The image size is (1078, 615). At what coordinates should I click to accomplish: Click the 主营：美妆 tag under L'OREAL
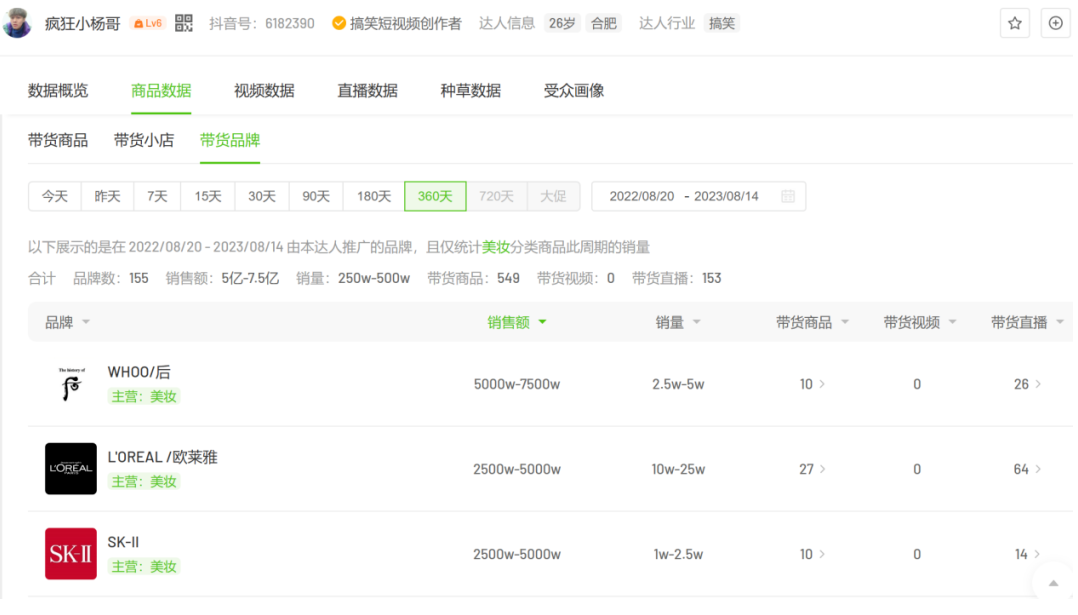[x=144, y=482]
